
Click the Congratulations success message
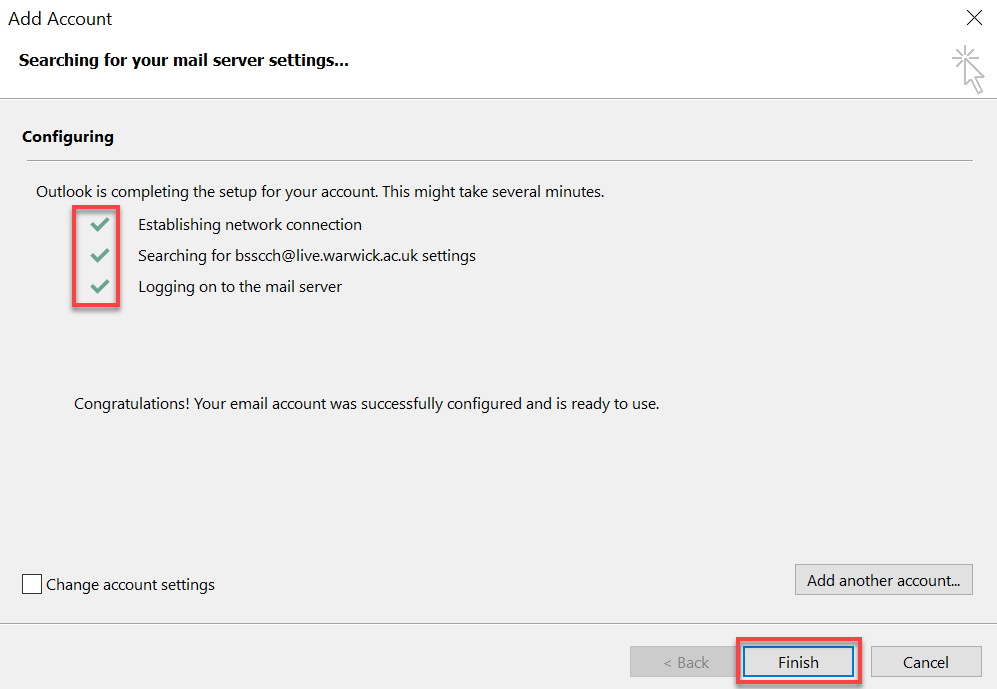(x=366, y=404)
